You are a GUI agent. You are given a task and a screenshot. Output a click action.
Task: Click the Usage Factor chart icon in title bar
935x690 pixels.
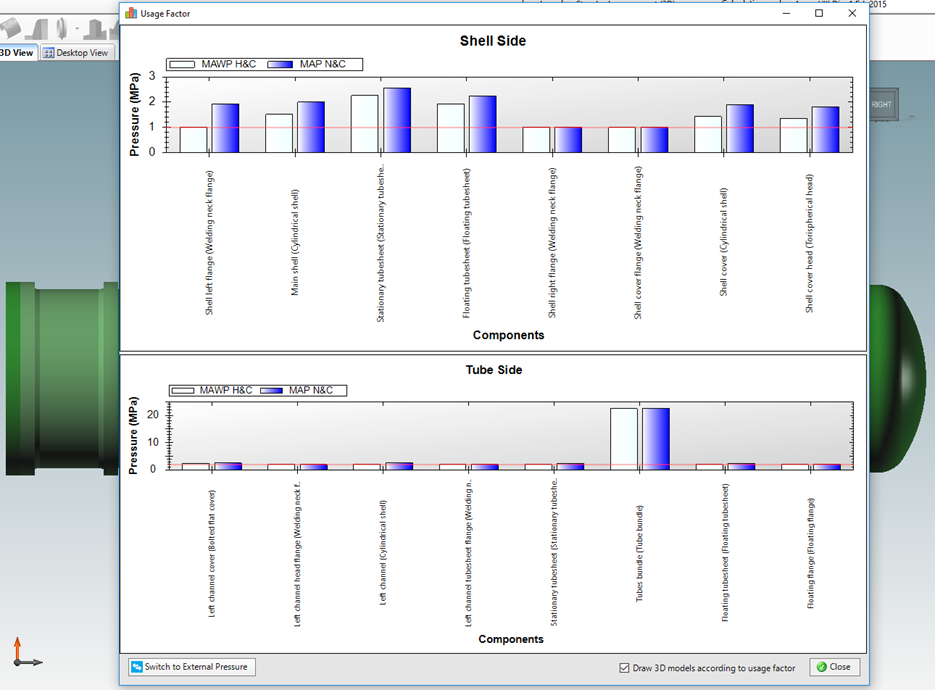(131, 13)
